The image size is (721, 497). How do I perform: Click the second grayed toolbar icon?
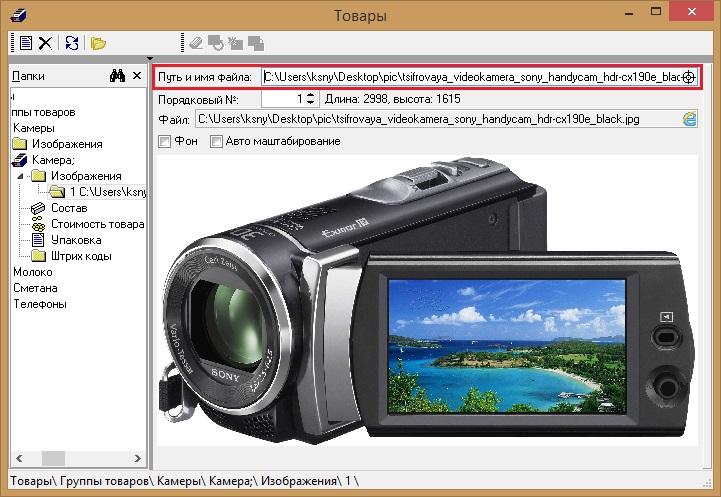pos(216,43)
